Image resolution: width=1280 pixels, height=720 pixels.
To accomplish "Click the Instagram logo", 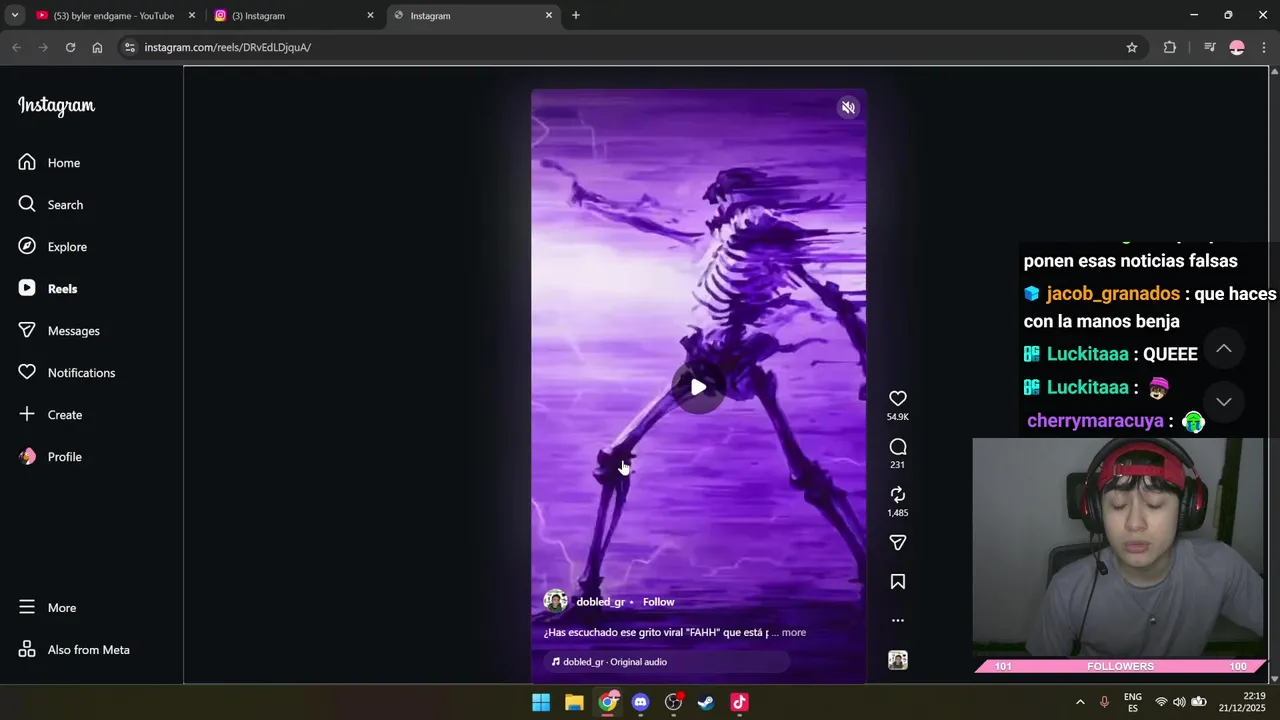I will point(56,106).
